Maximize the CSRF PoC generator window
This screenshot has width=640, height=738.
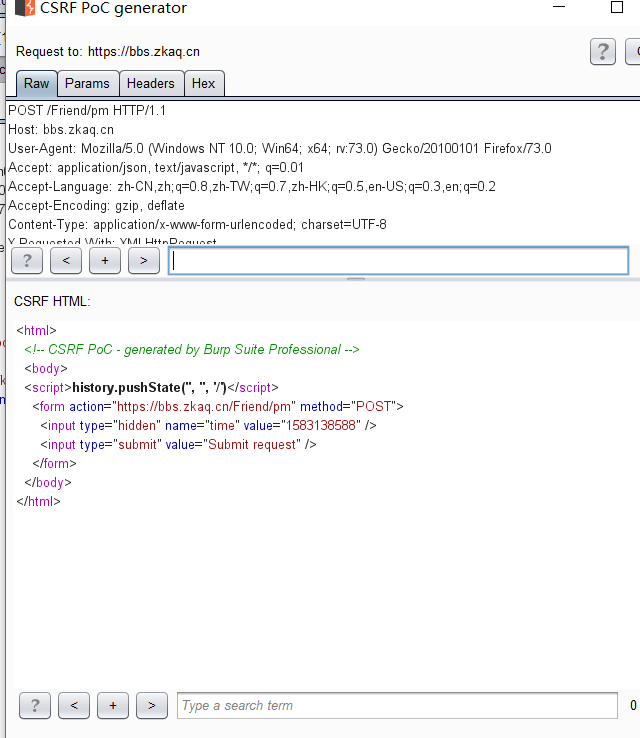pyautogui.click(x=617, y=7)
